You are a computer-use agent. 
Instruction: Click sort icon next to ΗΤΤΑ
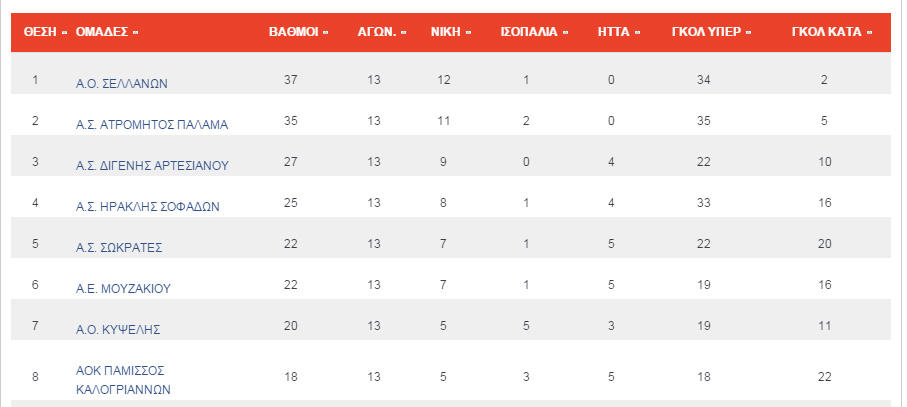click(x=637, y=33)
